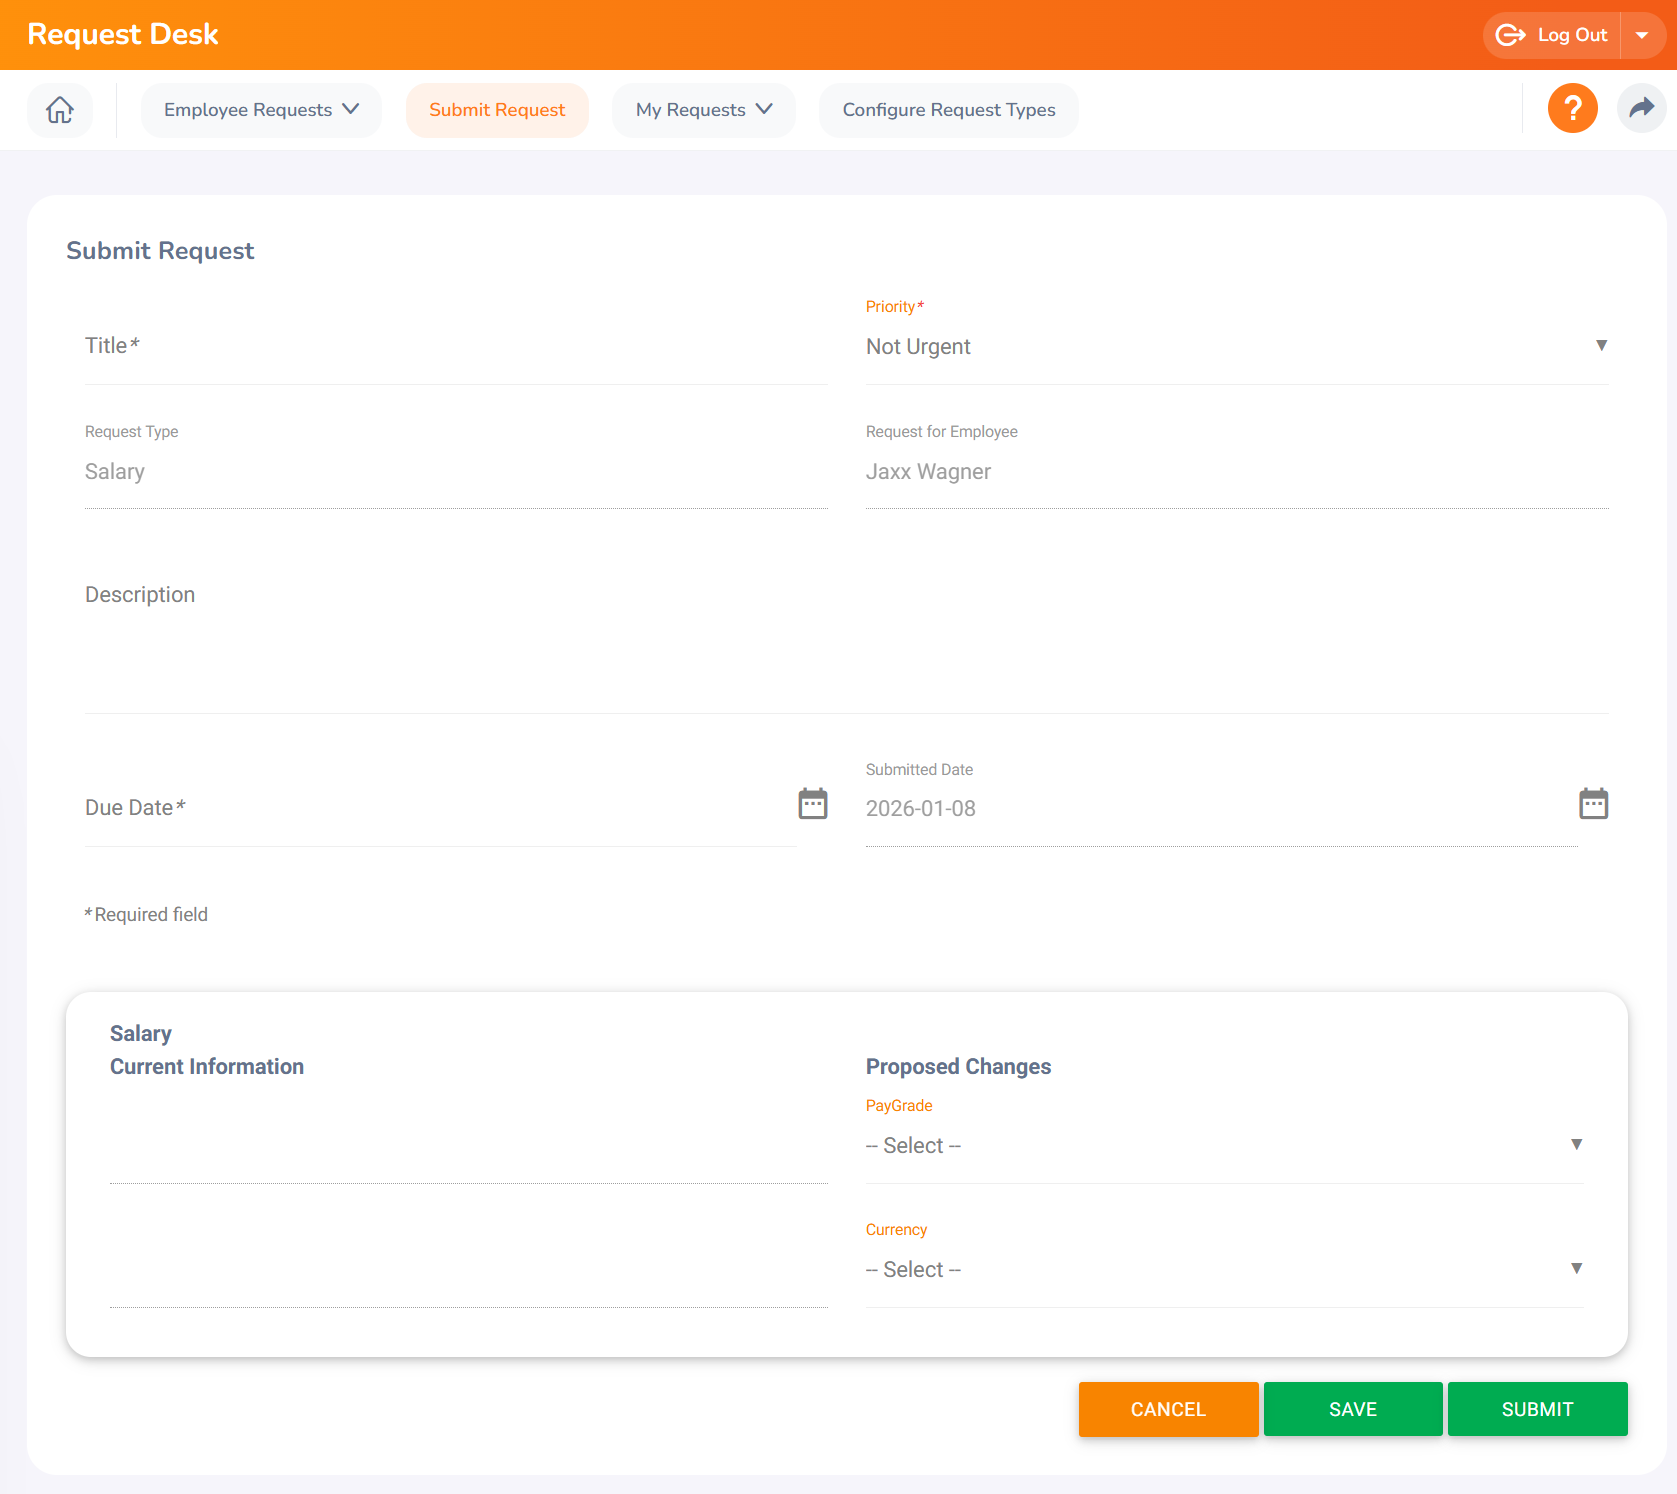Image resolution: width=1677 pixels, height=1494 pixels.
Task: Focus the Description text area
Action: [846, 640]
